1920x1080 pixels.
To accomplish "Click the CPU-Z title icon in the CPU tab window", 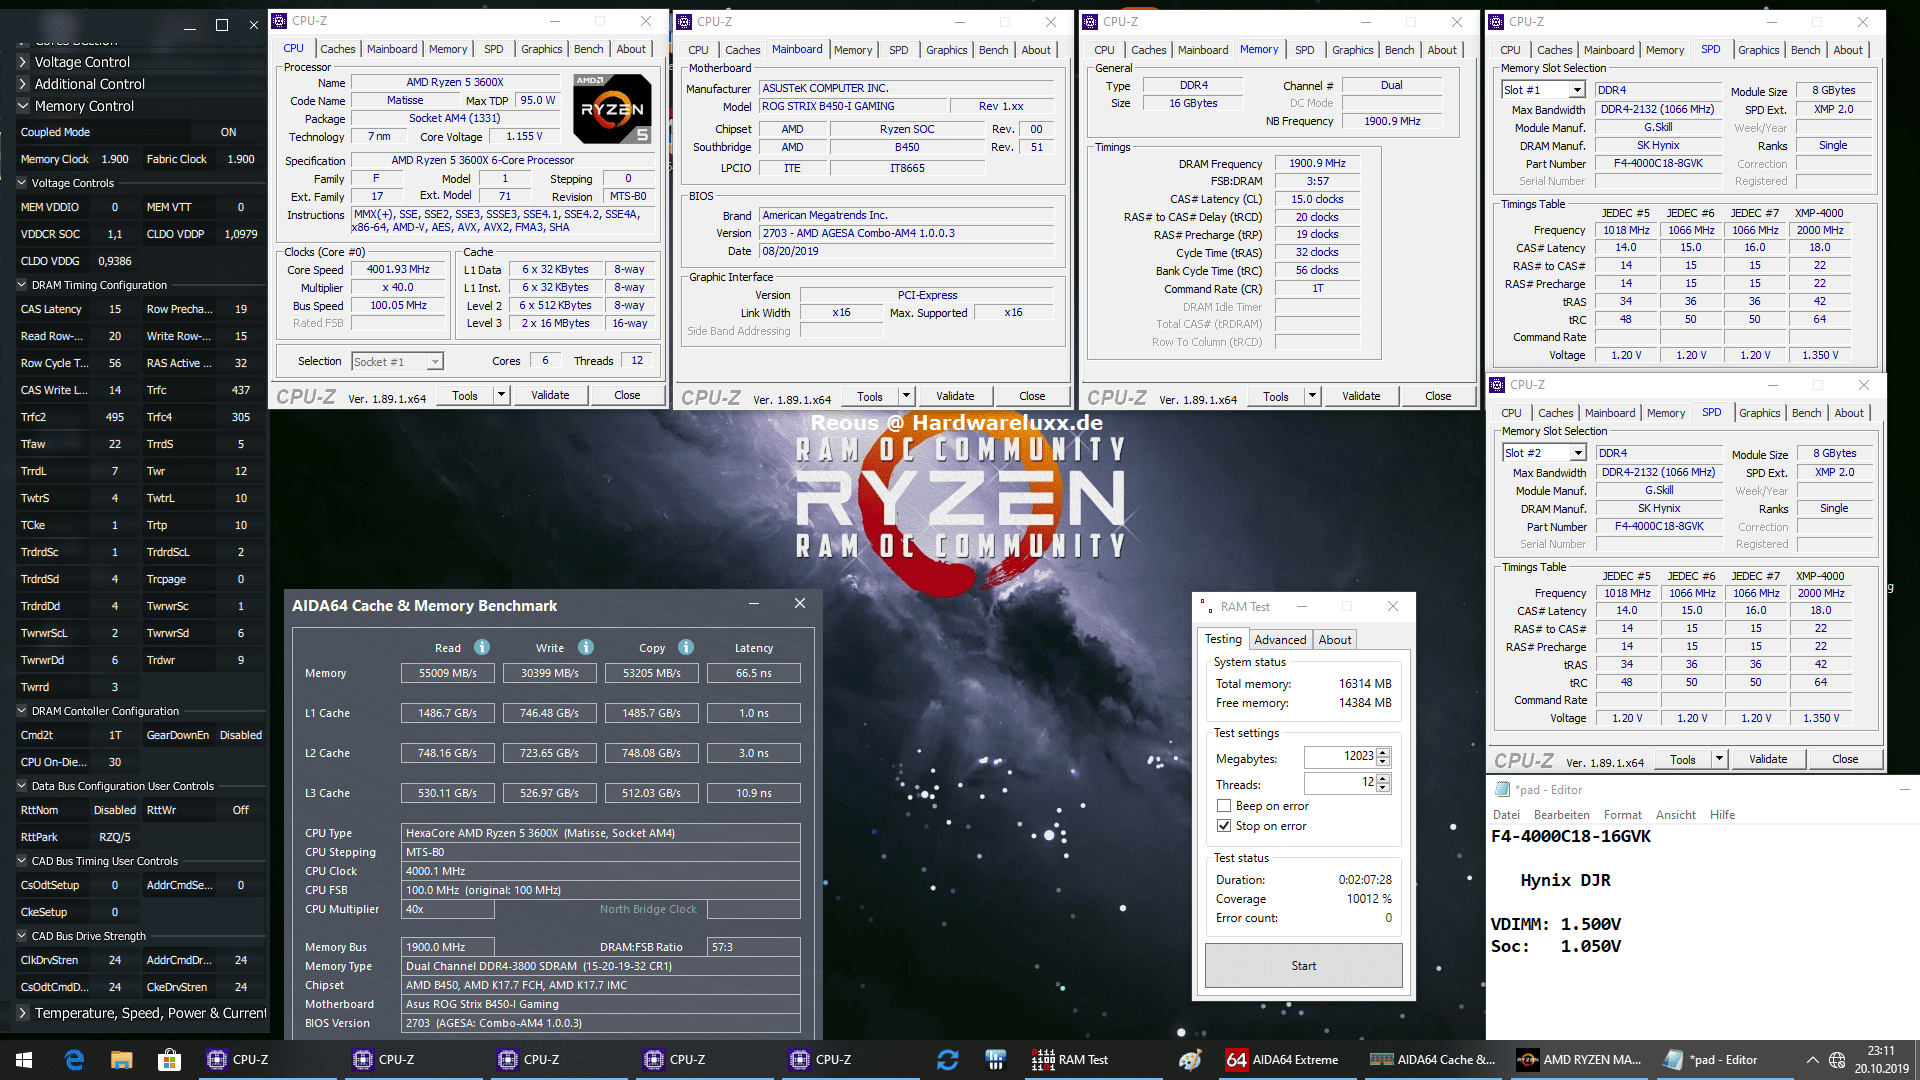I will pos(280,21).
